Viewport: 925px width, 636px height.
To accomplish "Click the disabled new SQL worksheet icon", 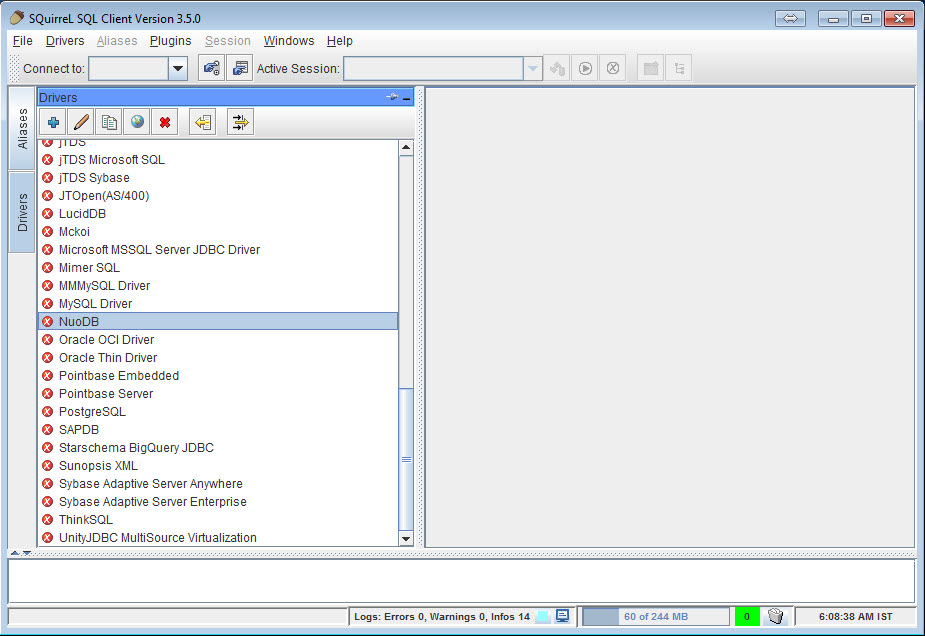I will pyautogui.click(x=651, y=68).
